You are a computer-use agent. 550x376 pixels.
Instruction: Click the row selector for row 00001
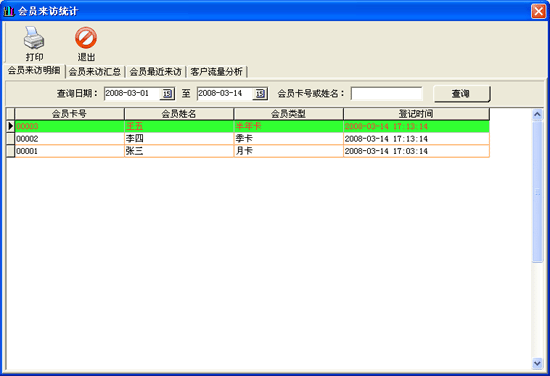(11, 151)
